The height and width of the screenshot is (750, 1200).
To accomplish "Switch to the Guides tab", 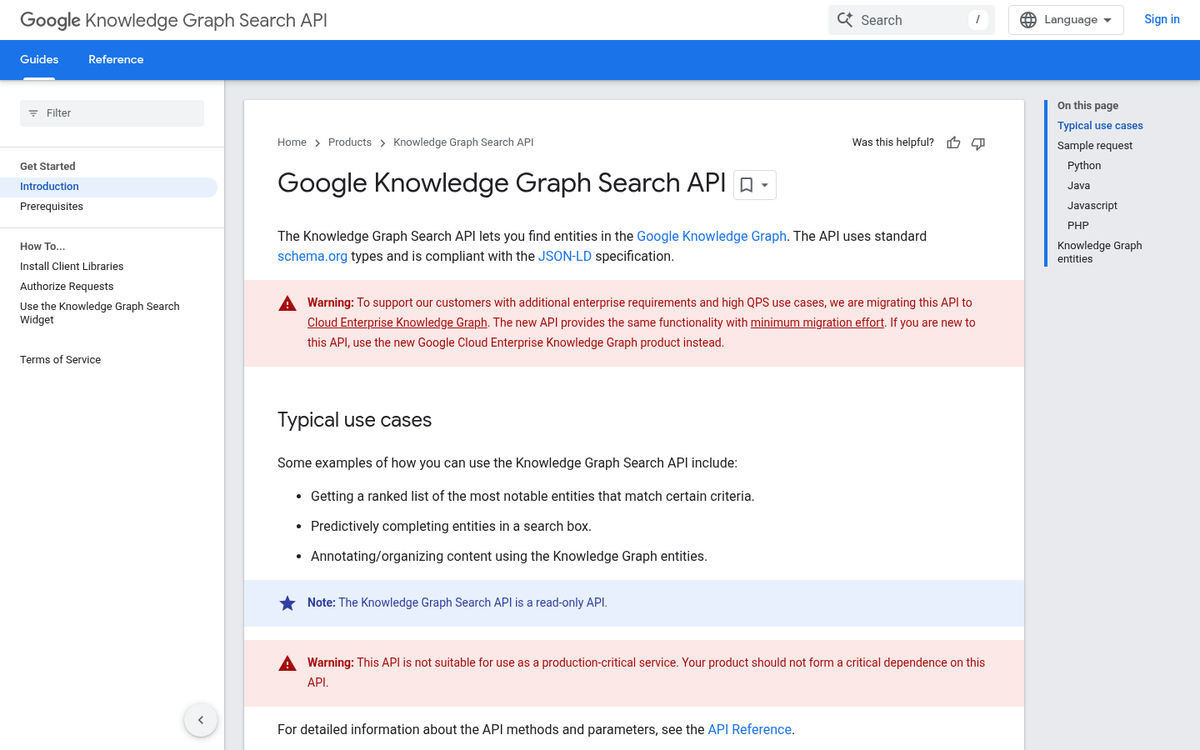I will (x=39, y=59).
